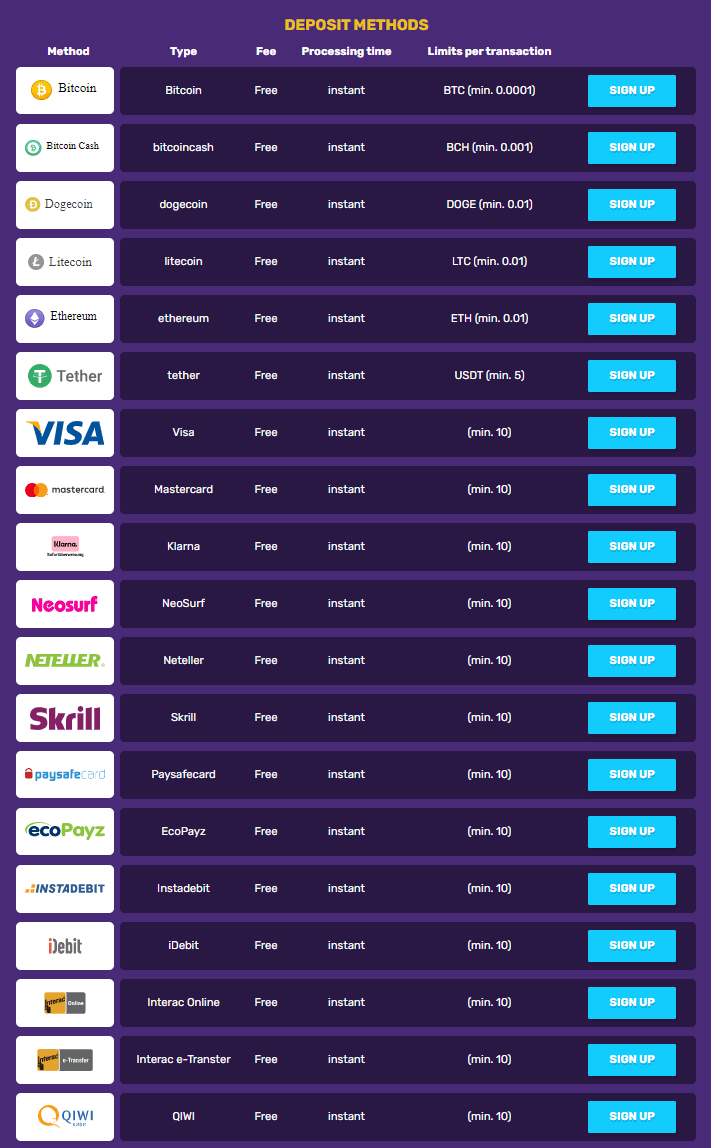This screenshot has width=711, height=1148.
Task: Sign up in the Neteller row
Action: pyautogui.click(x=631, y=660)
